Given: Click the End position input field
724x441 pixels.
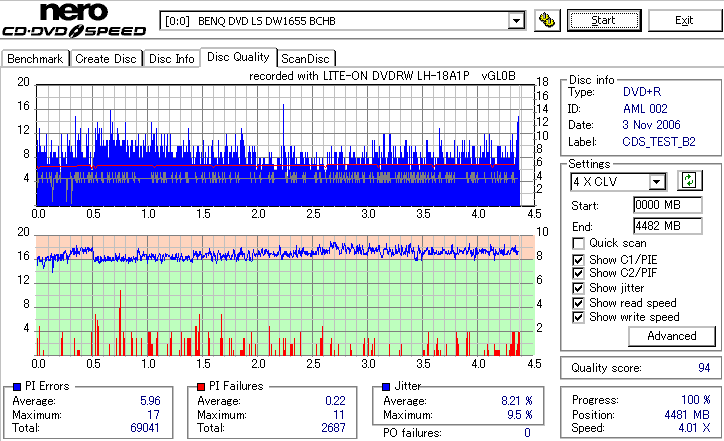Looking at the screenshot, I should [x=668, y=226].
